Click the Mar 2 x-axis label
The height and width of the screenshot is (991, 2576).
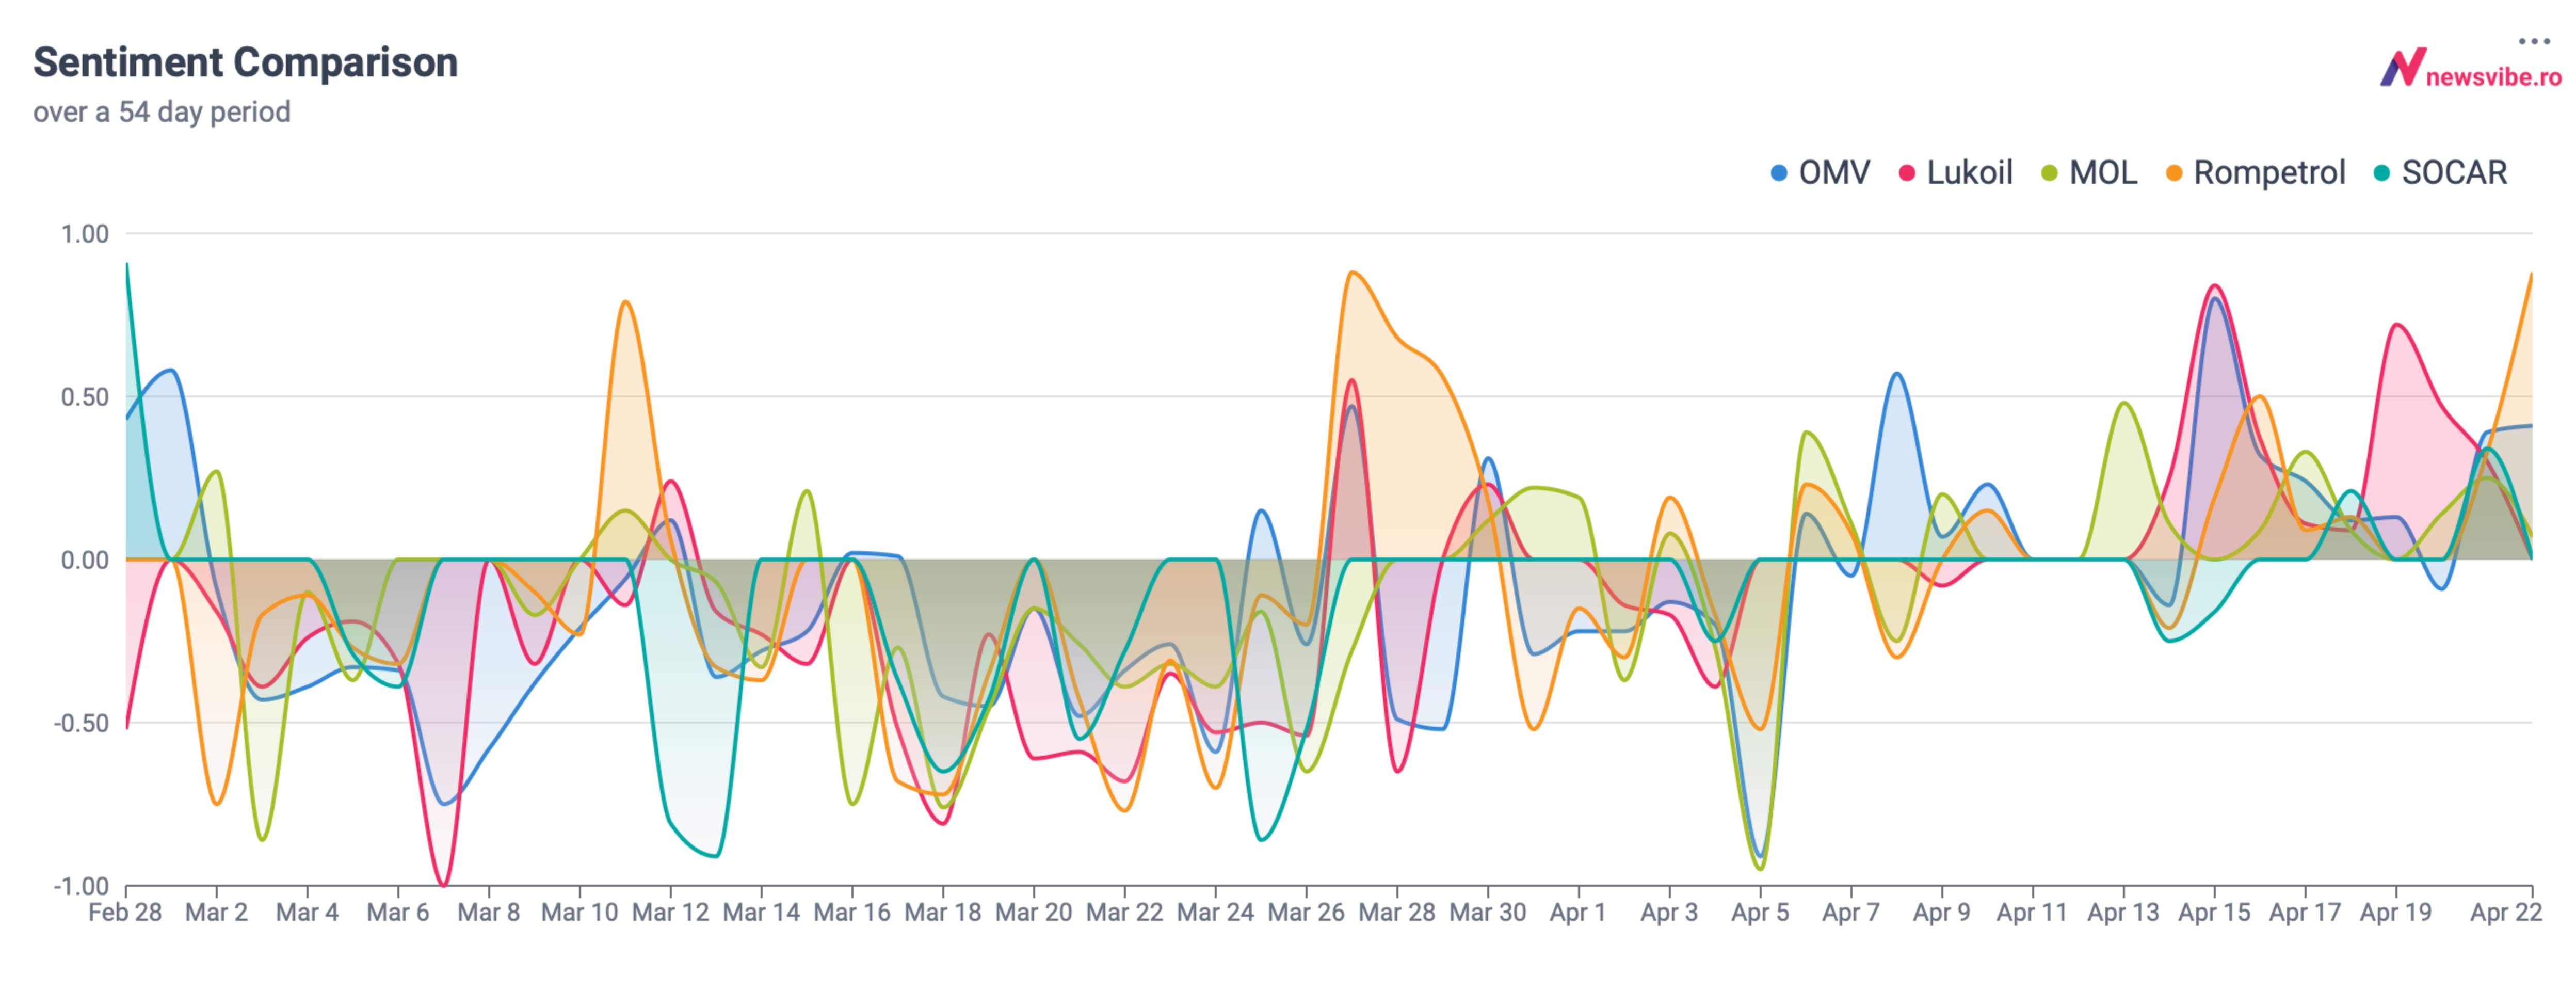coord(216,913)
